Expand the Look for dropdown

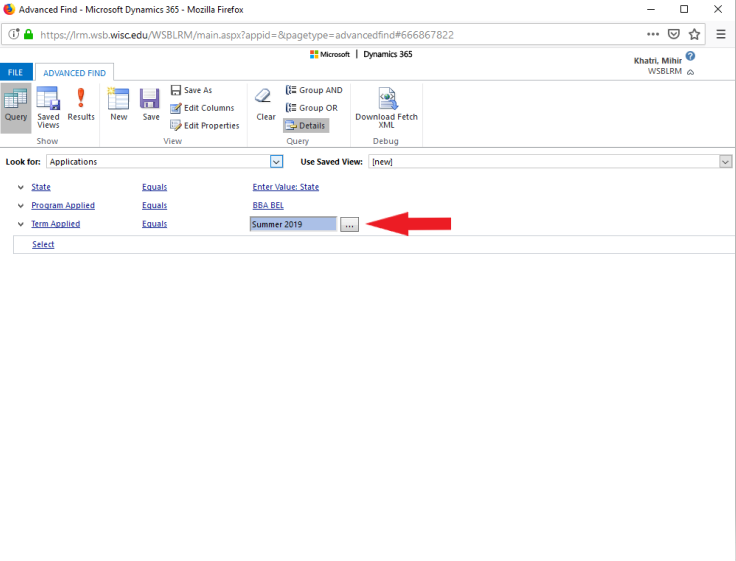pos(277,161)
